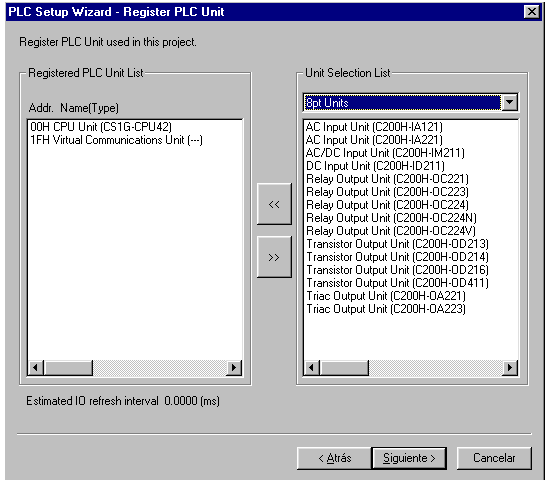Select Triac Output Unit (C200H-OA223)

coord(386,309)
